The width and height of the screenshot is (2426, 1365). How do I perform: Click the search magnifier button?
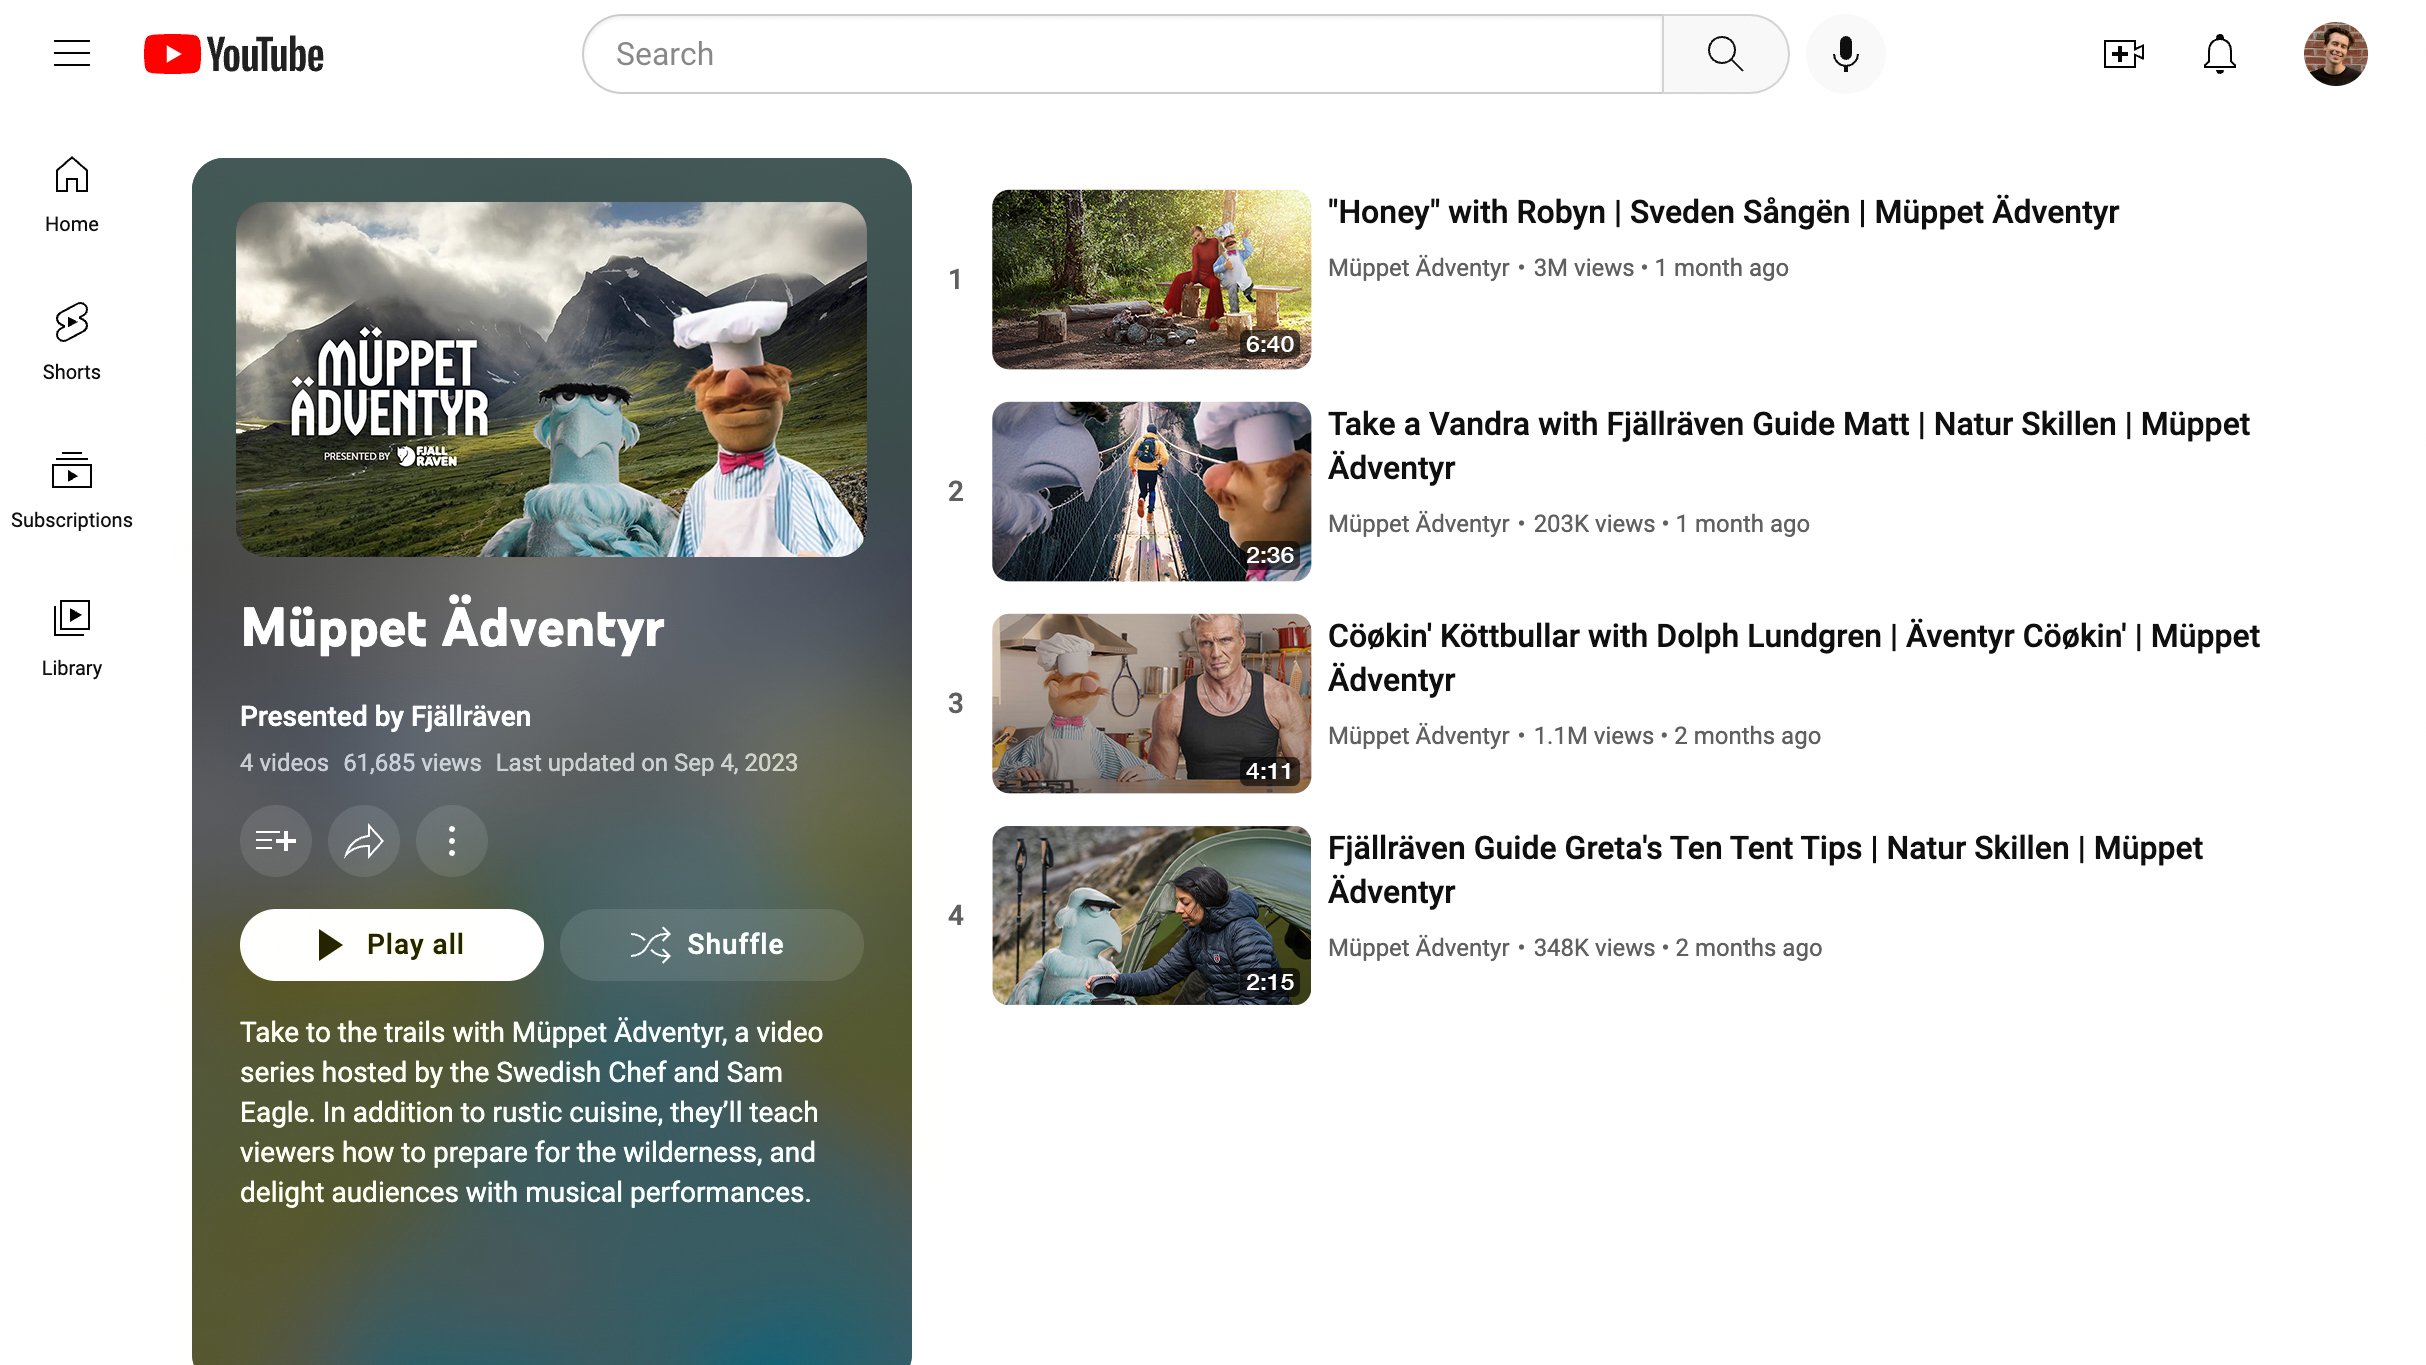click(x=1725, y=54)
